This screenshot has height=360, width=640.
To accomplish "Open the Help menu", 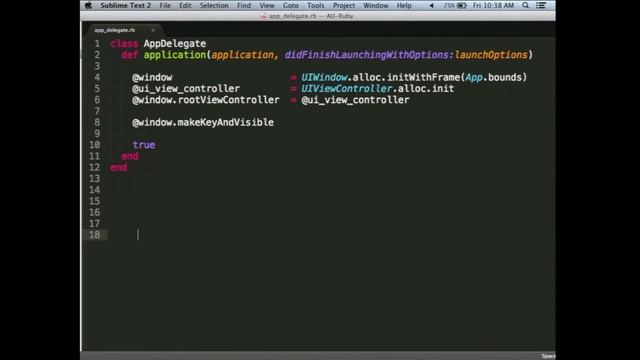I will click(404, 5).
